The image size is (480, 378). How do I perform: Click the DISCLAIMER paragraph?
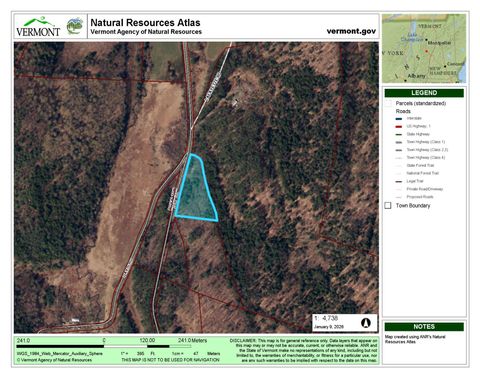(x=303, y=350)
